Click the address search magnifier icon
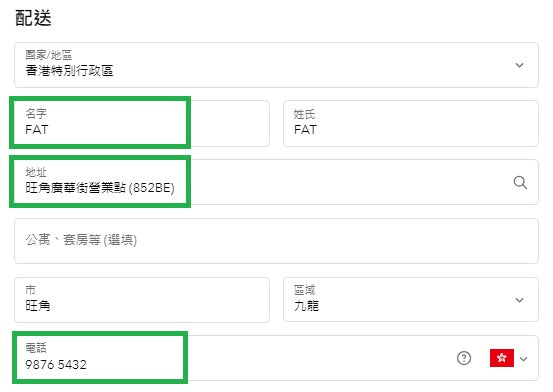Viewport: 553px width, 392px height. [x=520, y=182]
